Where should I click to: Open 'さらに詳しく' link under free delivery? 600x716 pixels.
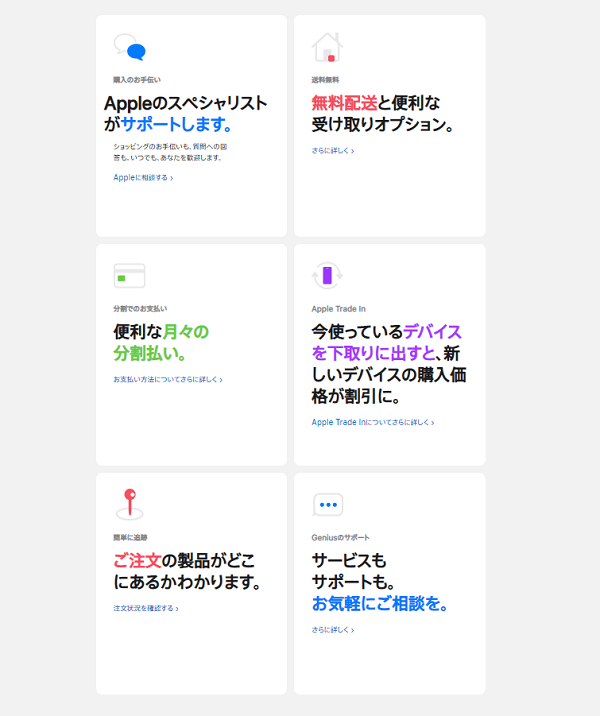(332, 151)
